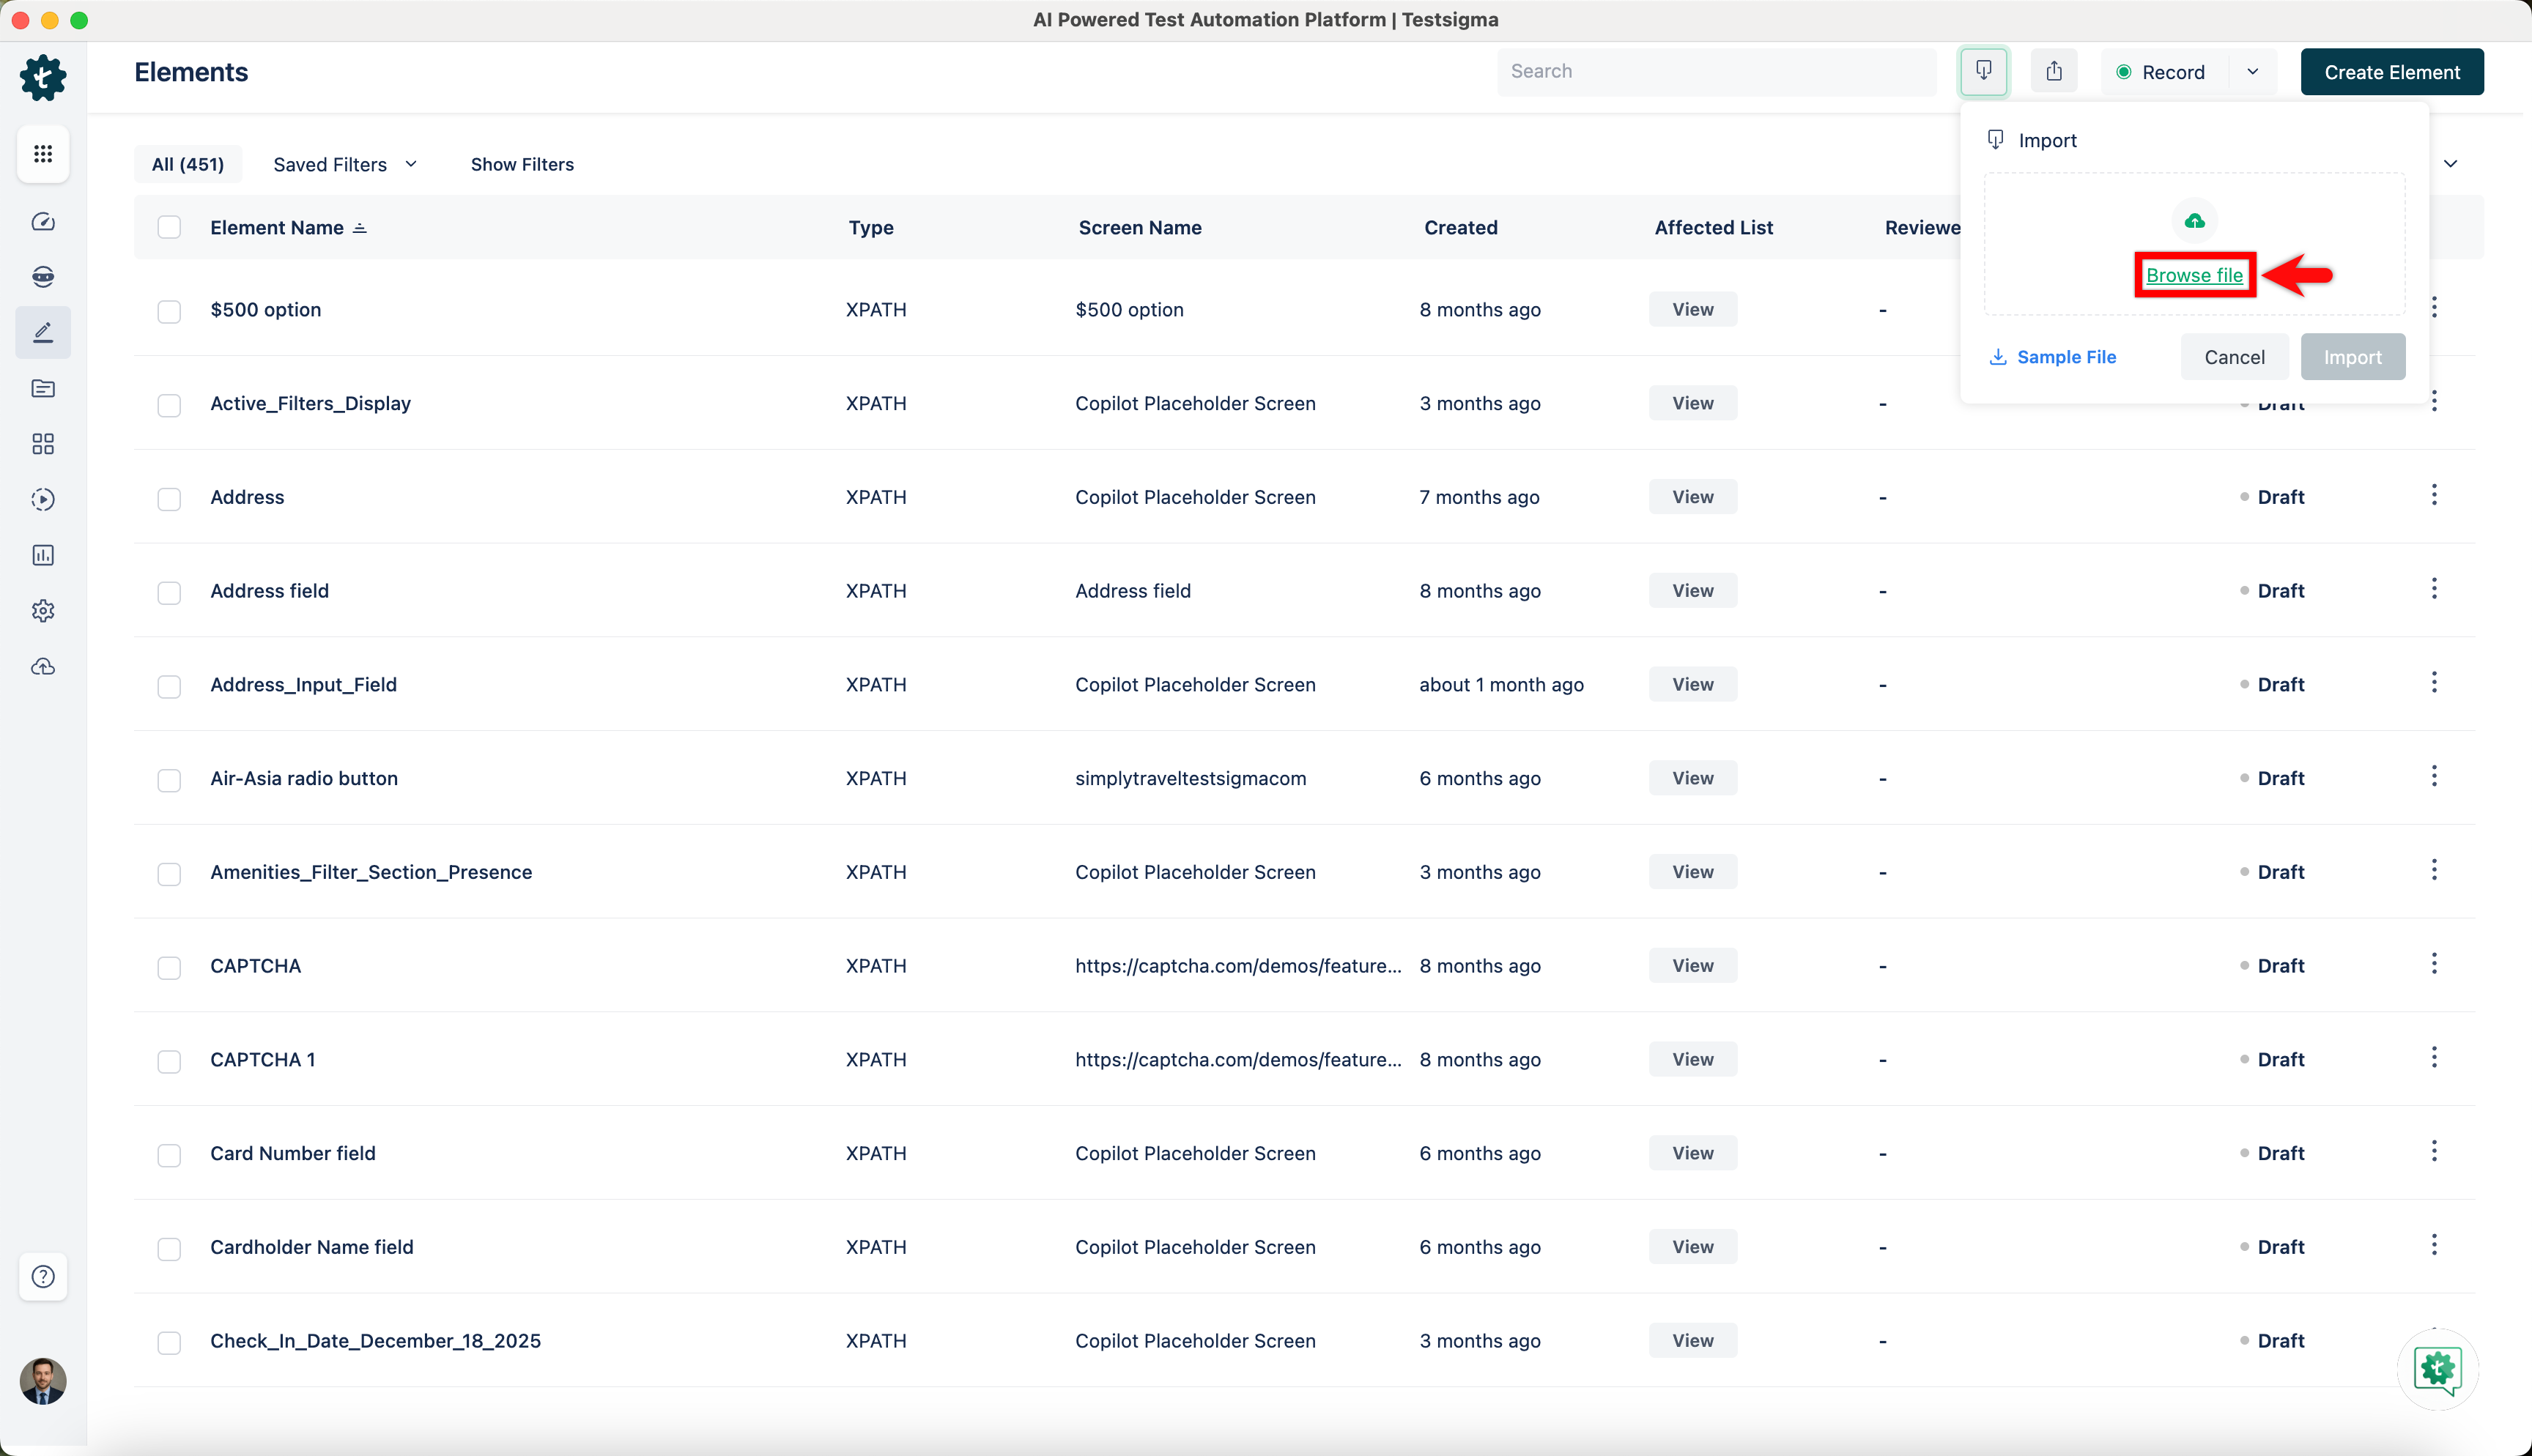
Task: Click Show Filters option
Action: (522, 164)
